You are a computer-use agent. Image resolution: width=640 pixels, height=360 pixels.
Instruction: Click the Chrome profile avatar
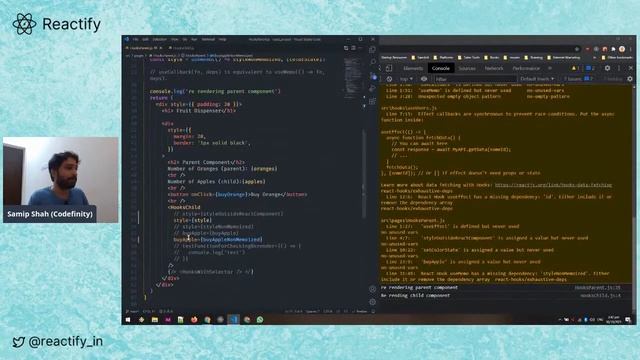coord(622,49)
